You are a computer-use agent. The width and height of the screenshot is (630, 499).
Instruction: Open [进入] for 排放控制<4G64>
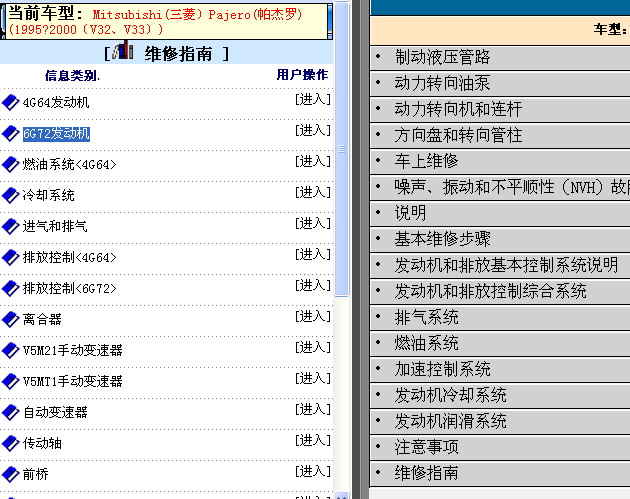pos(313,254)
